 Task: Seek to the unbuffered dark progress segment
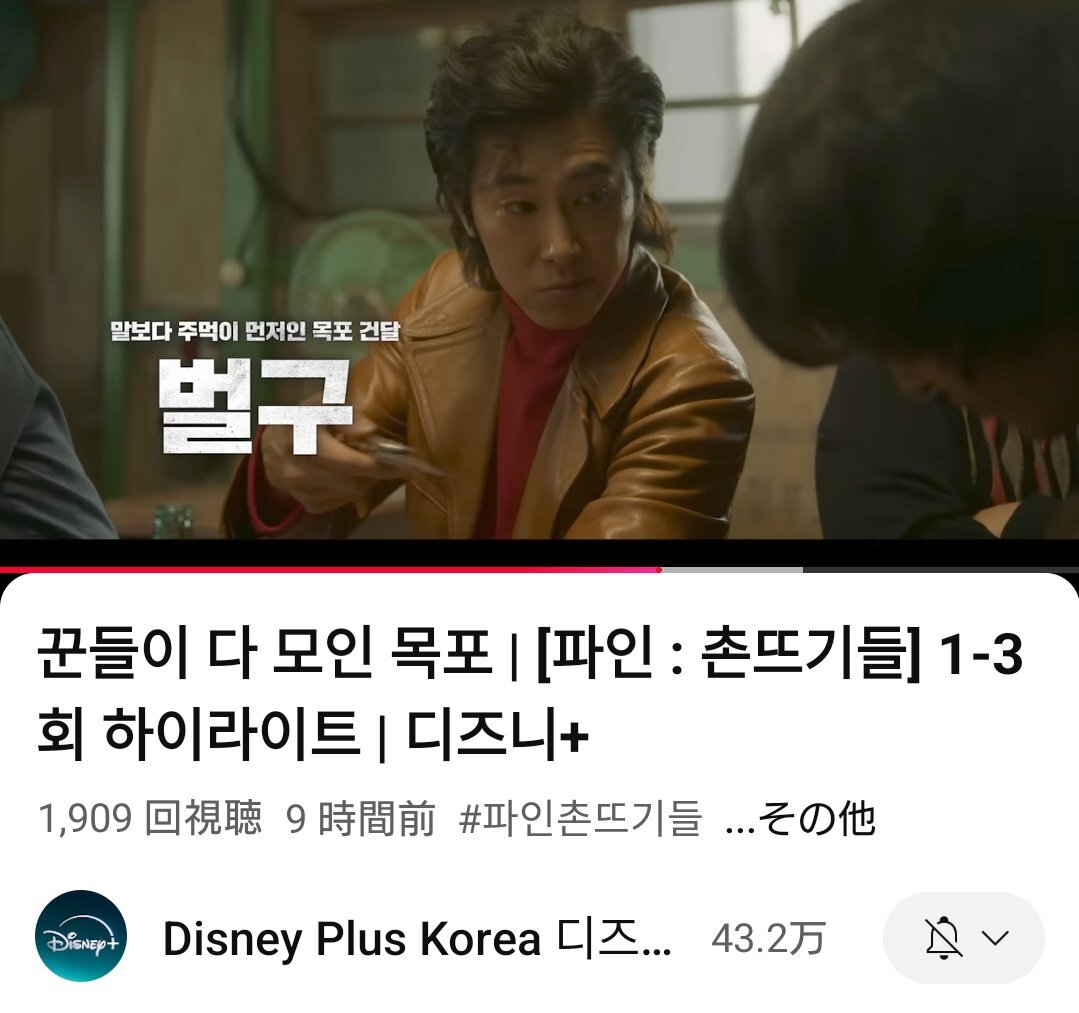click(941, 569)
